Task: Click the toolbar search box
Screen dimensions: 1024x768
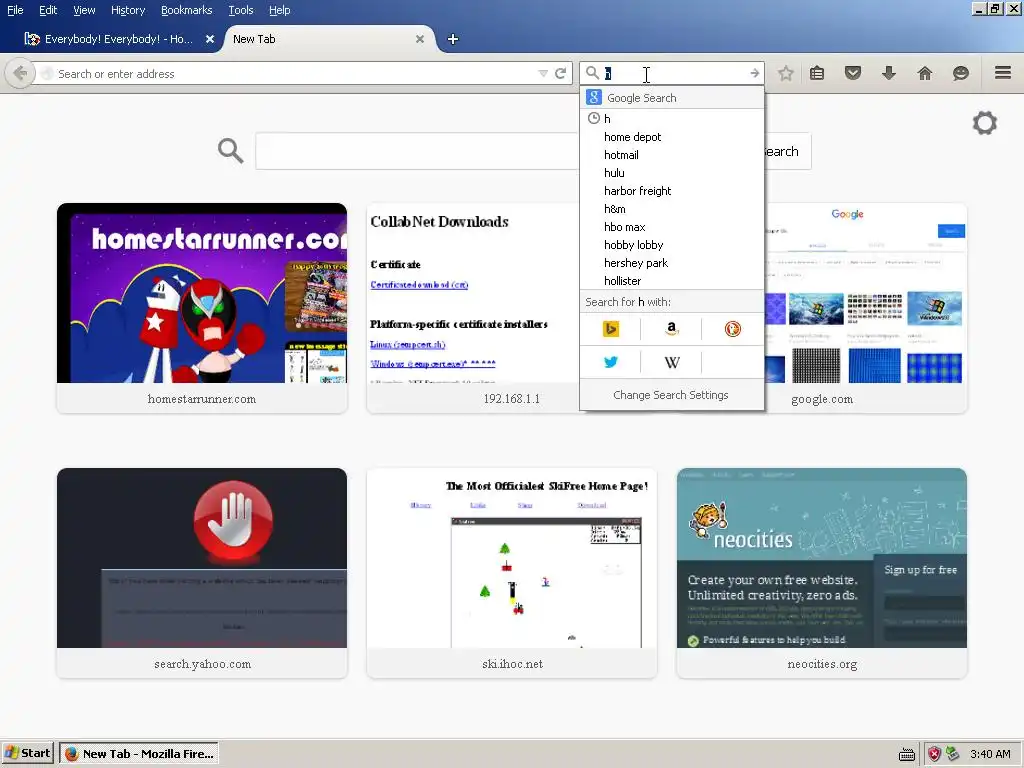Action: pyautogui.click(x=673, y=73)
